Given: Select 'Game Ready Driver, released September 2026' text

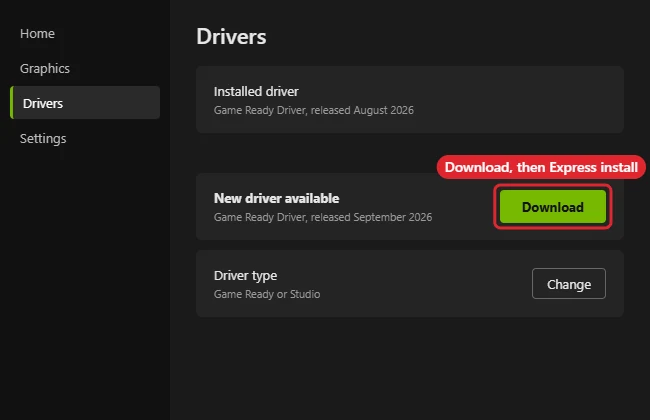Looking at the screenshot, I should 323,217.
